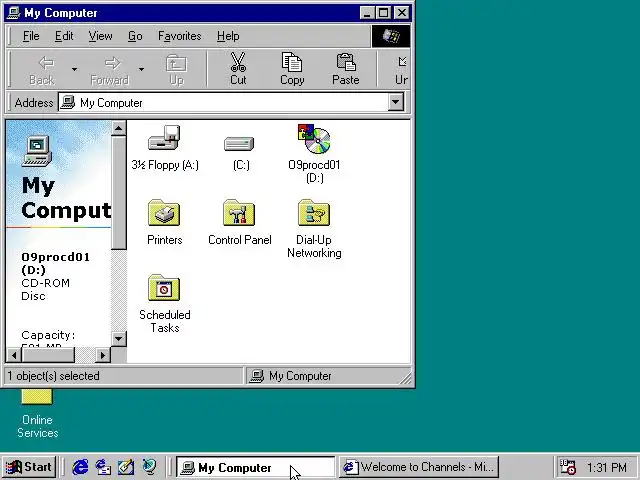Image resolution: width=640 pixels, height=480 pixels.
Task: Click the Task Scheduler tray icon
Action: [x=567, y=467]
